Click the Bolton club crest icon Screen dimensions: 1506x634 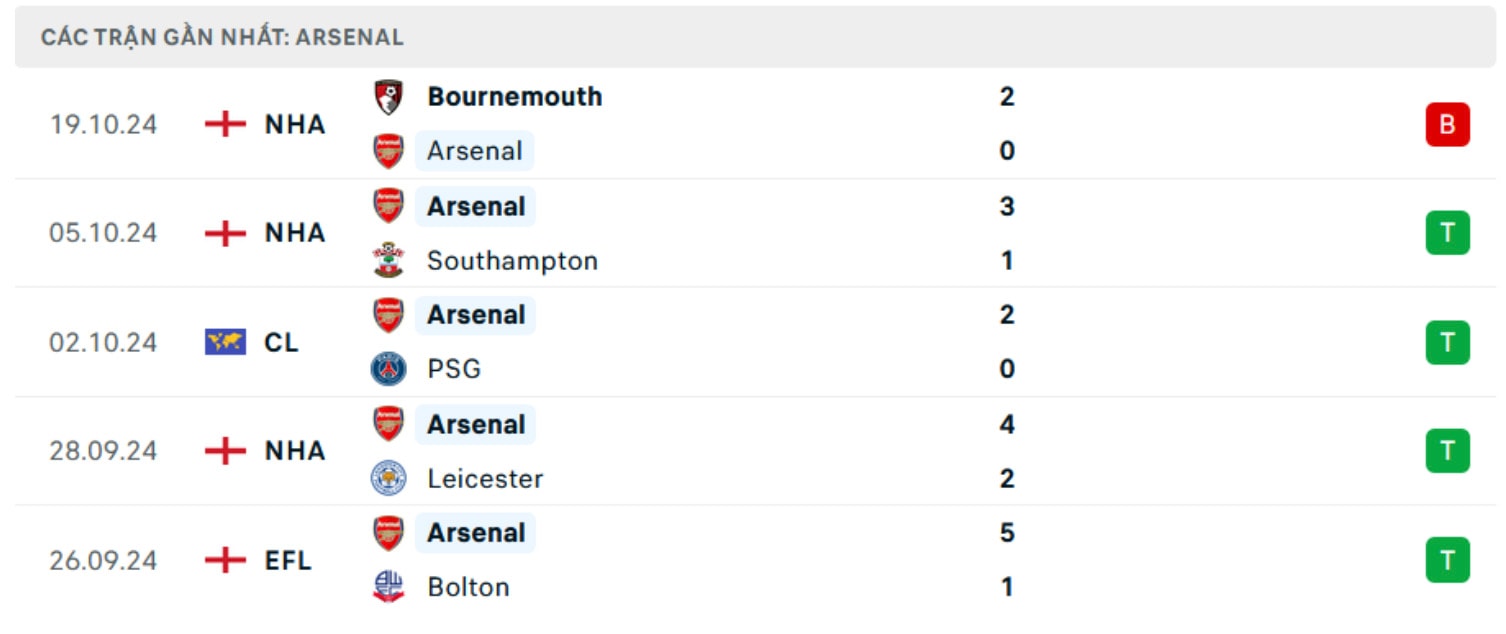coord(388,586)
